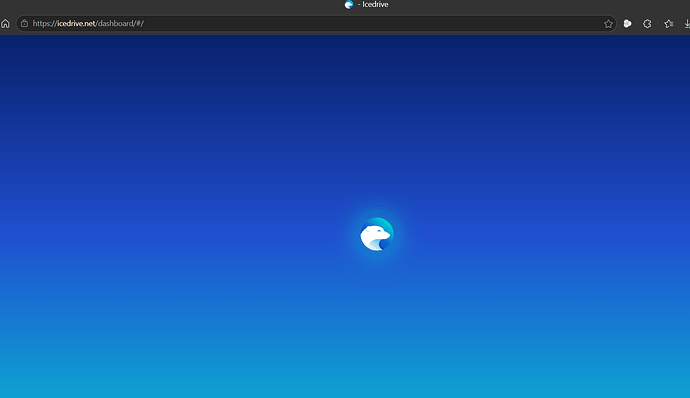Click the browser Home icon
Image resolution: width=690 pixels, height=398 pixels.
click(5, 24)
